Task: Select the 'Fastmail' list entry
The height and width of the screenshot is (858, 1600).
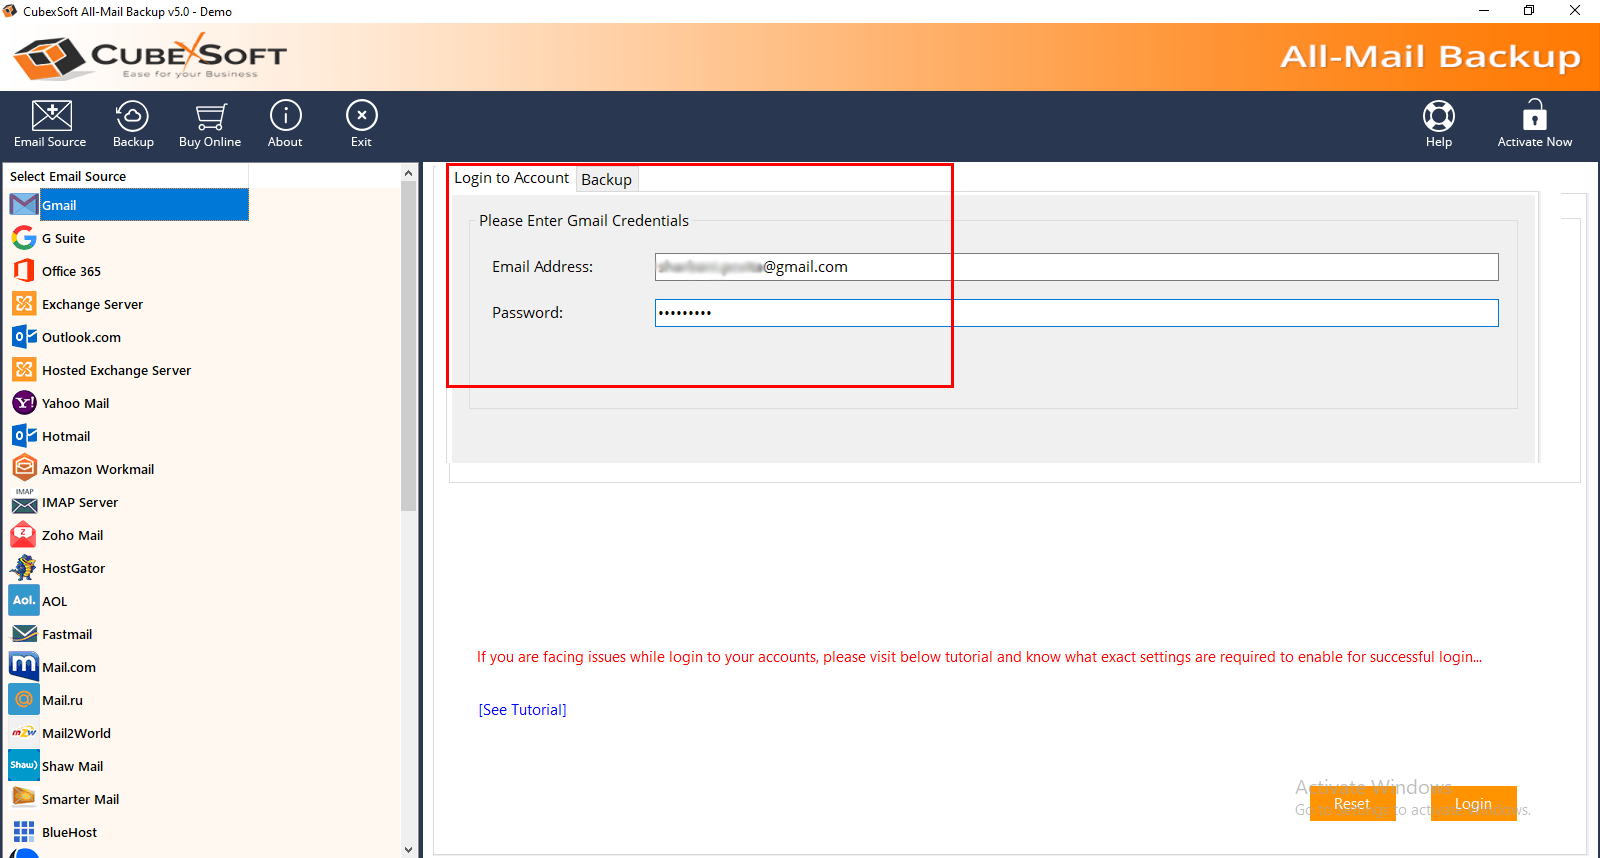Action: (x=67, y=634)
